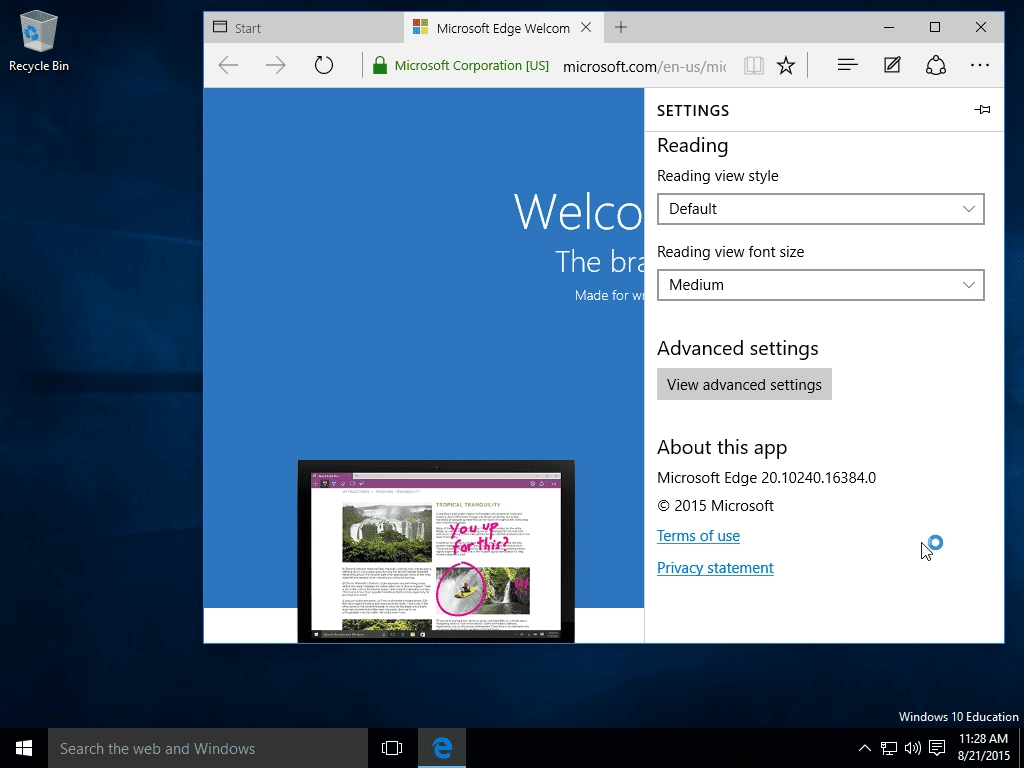The width and height of the screenshot is (1024, 768).
Task: Toggle Reading view book icon
Action: [754, 65]
